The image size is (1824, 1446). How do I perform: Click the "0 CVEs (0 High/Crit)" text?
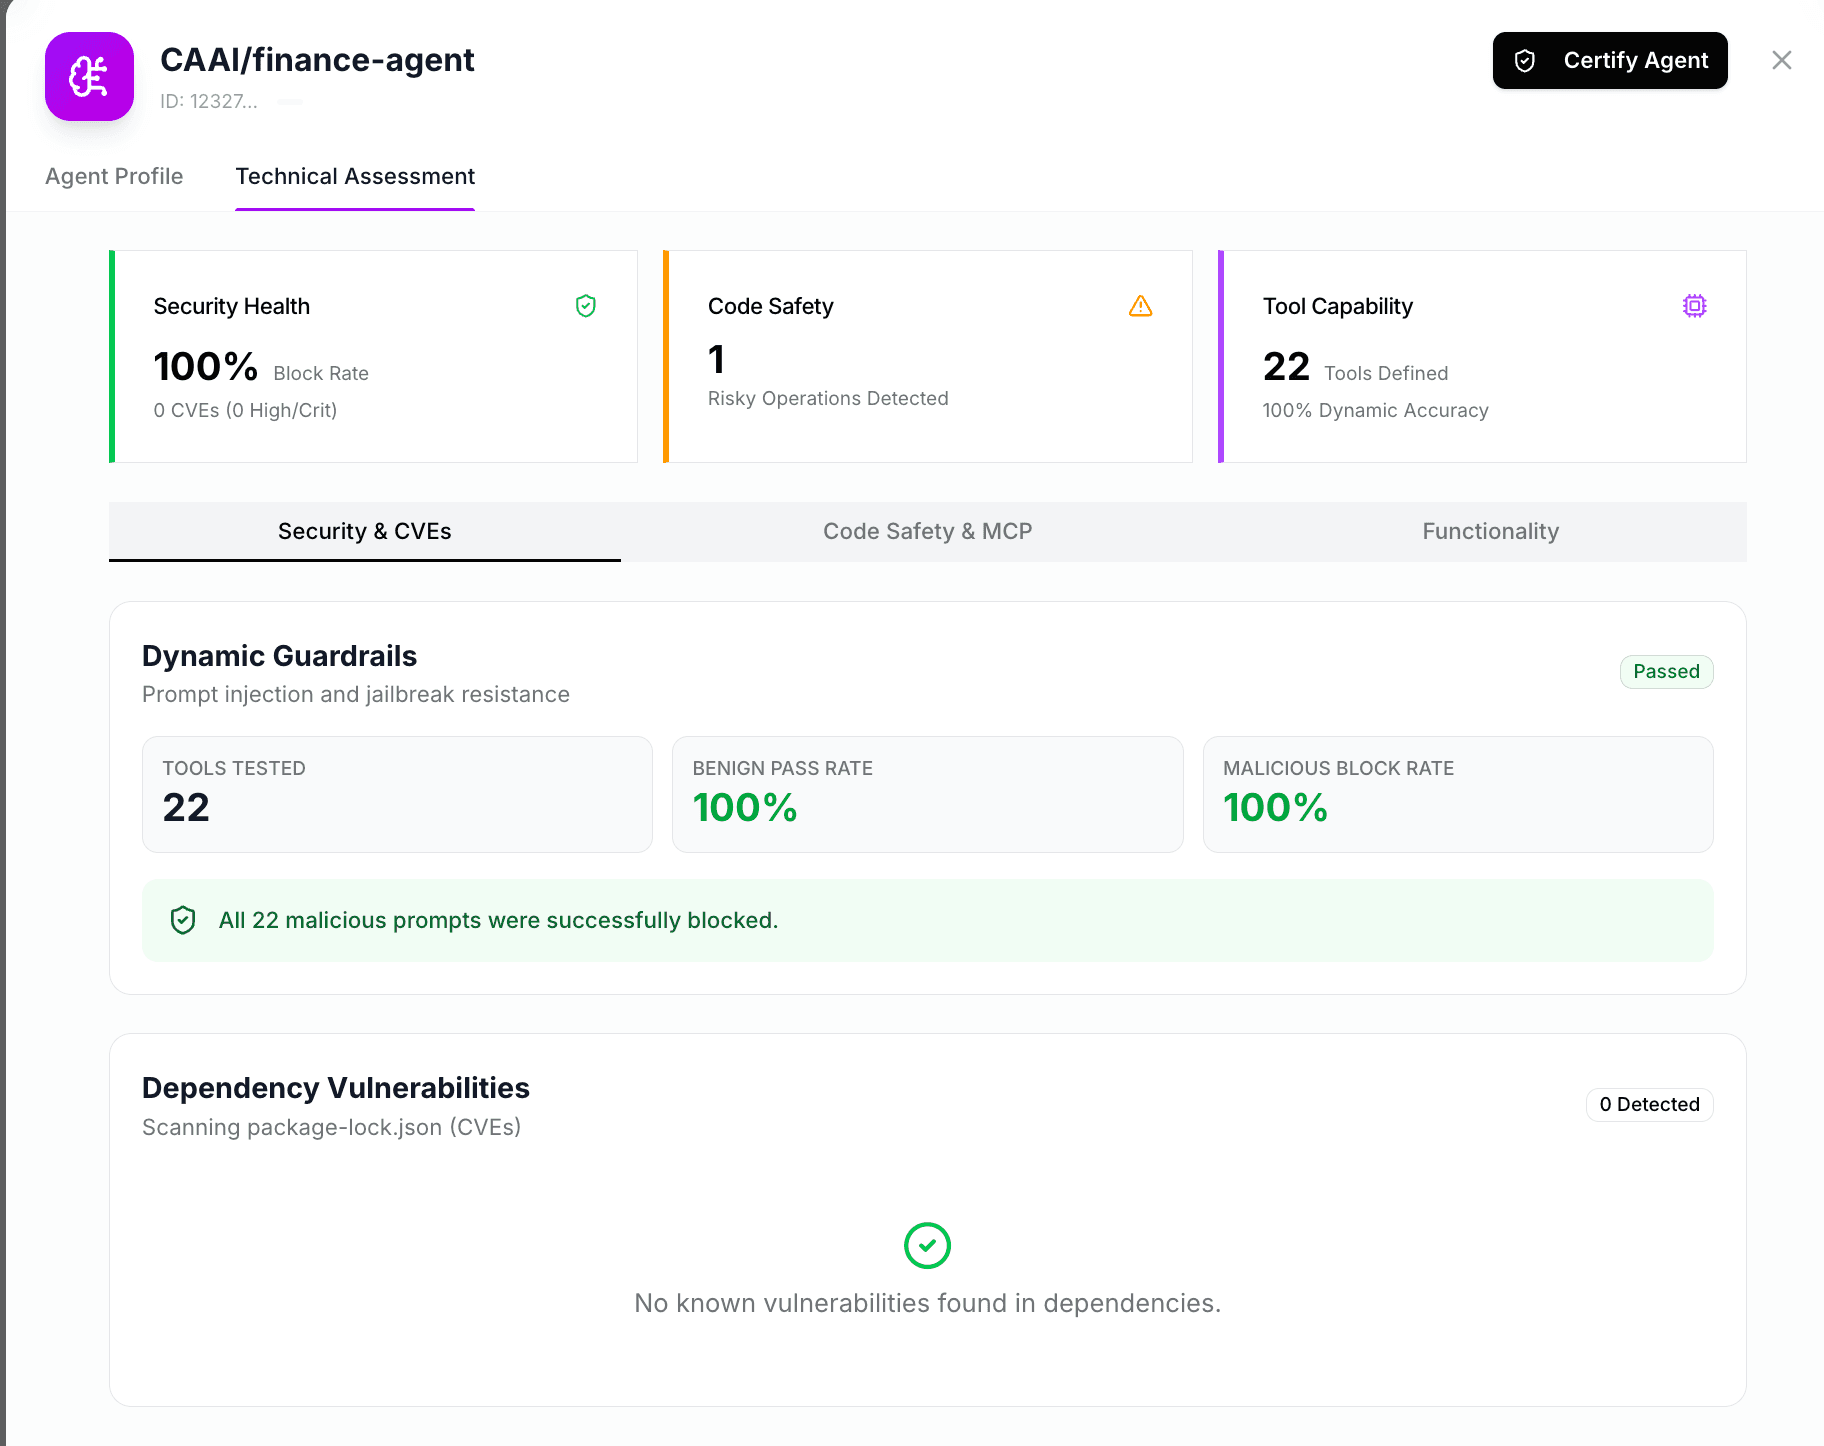click(245, 411)
